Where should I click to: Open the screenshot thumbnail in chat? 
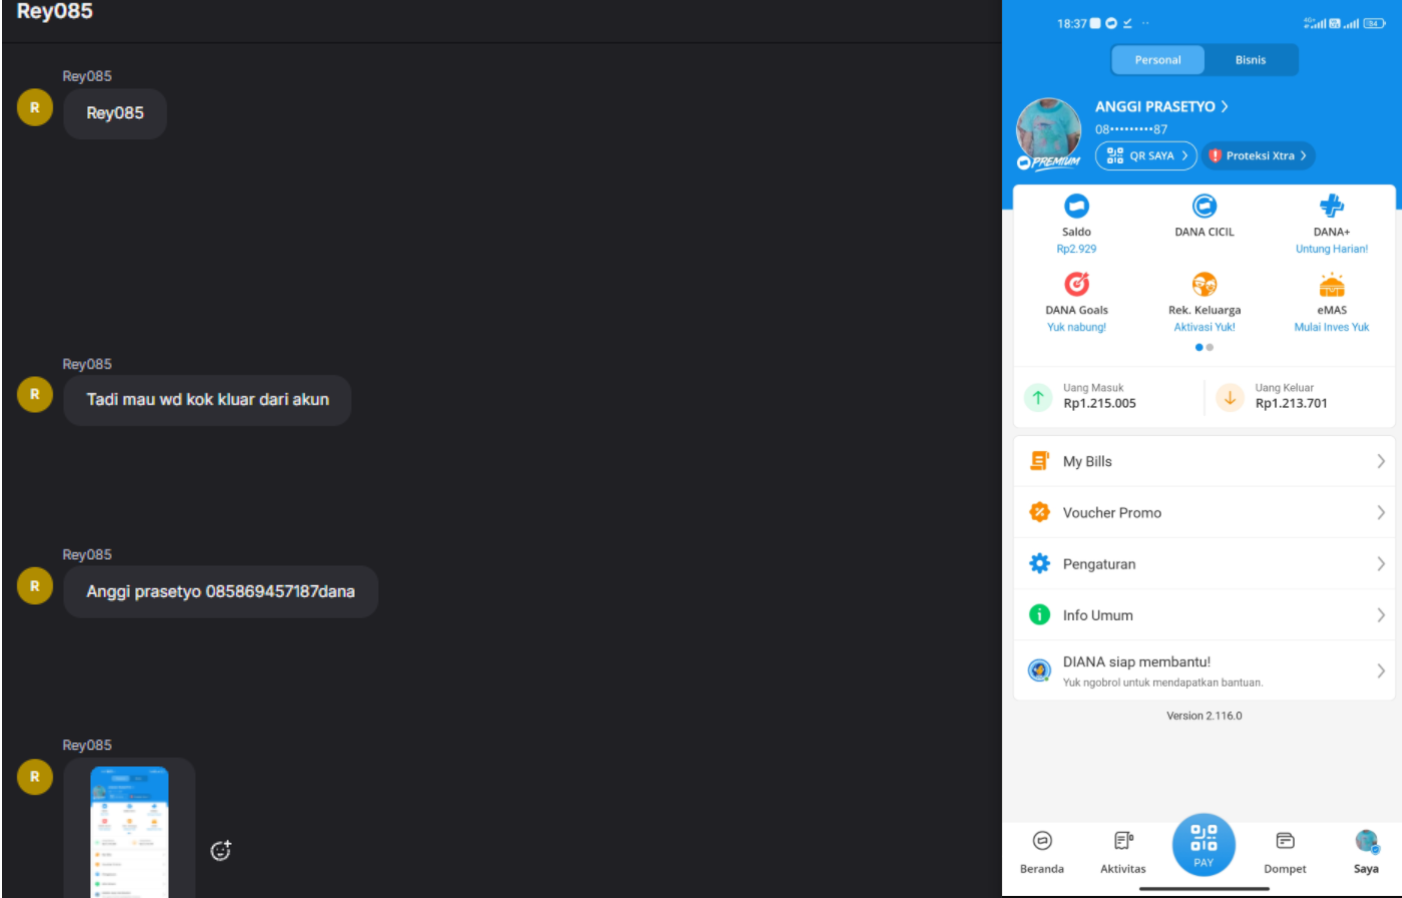(x=129, y=832)
